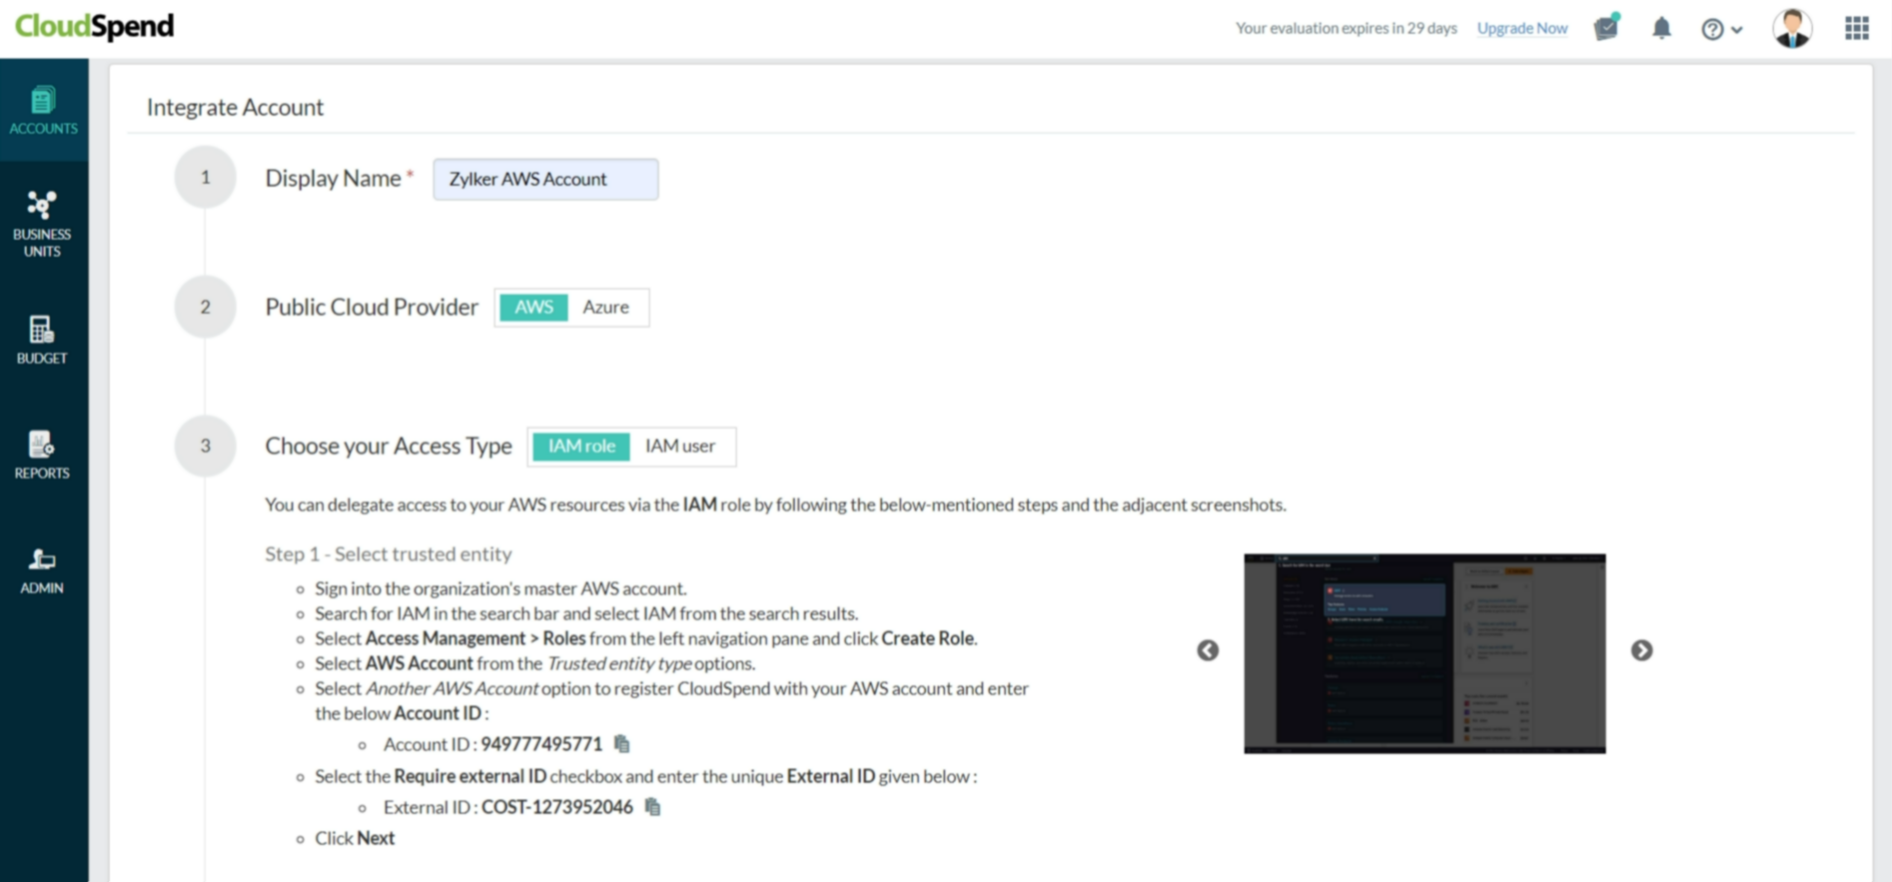Click the evaluation expires in 29 days text
Viewport: 1892px width, 882px height.
[x=1346, y=28]
